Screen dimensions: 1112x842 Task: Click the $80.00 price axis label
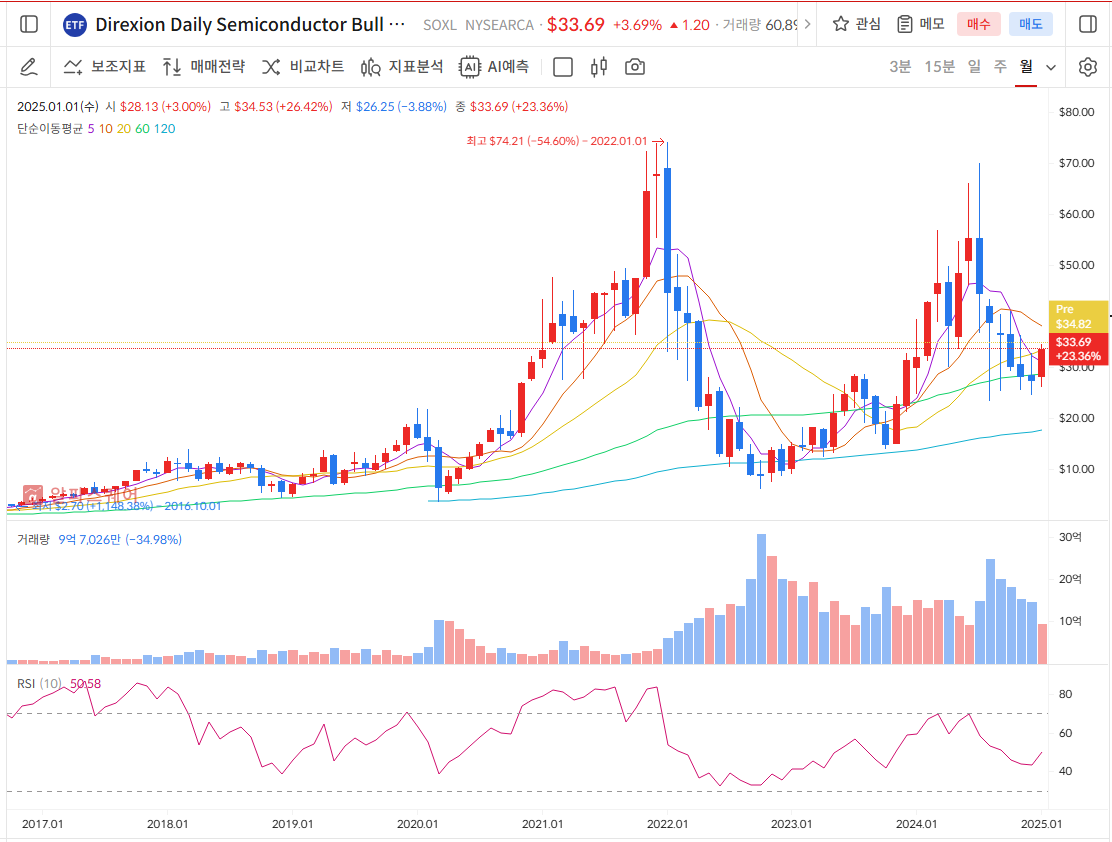click(1076, 112)
